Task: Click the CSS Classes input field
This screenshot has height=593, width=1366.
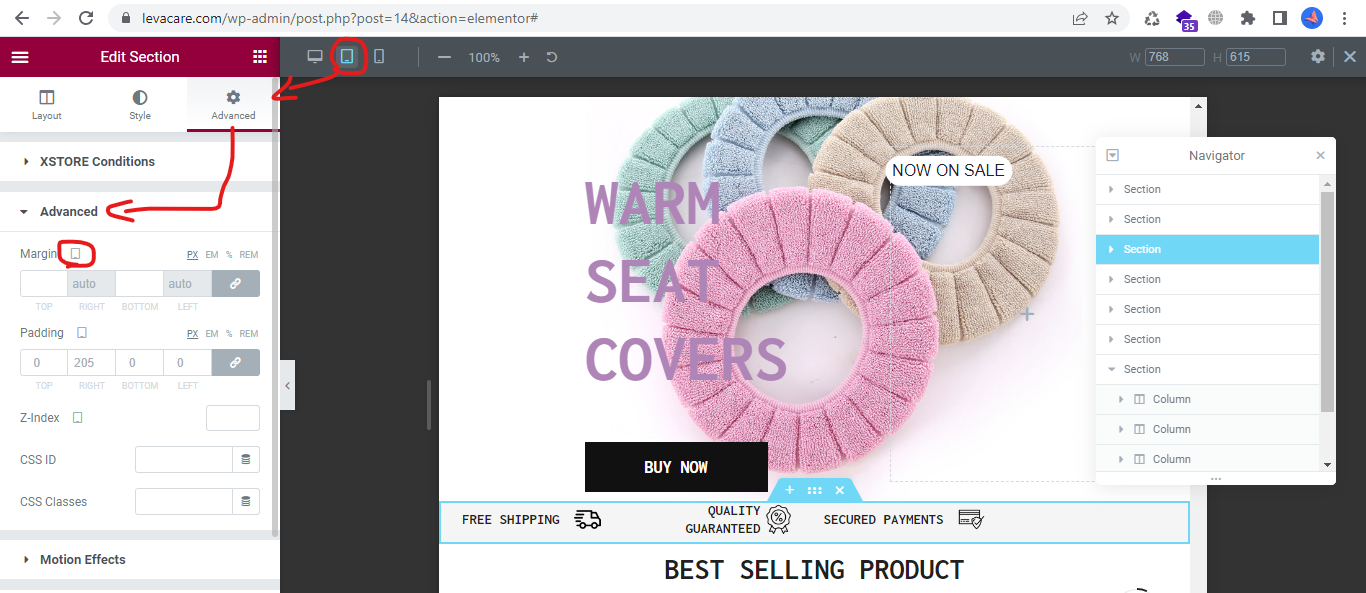Action: coord(184,502)
